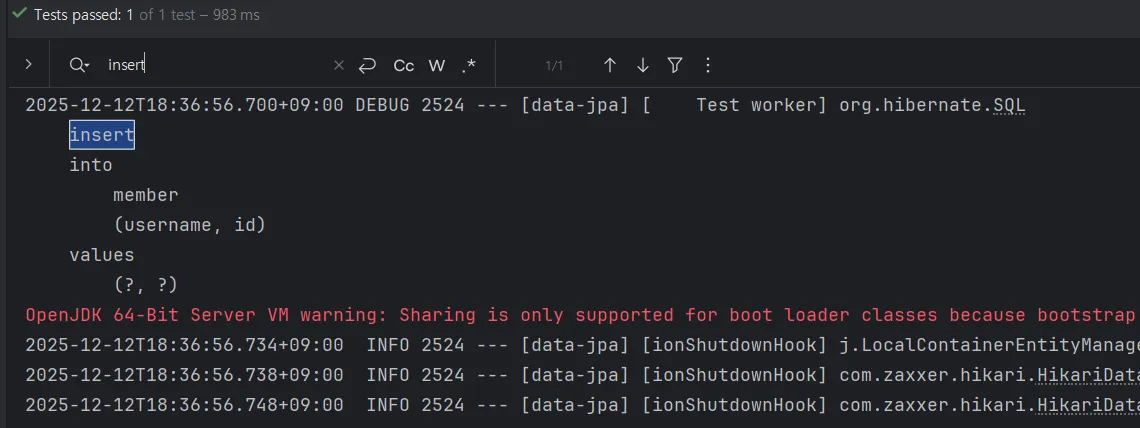Viewport: 1140px width, 428px height.
Task: Click the 18:36:56.748 INFO log line
Action: pyautogui.click(x=580, y=405)
